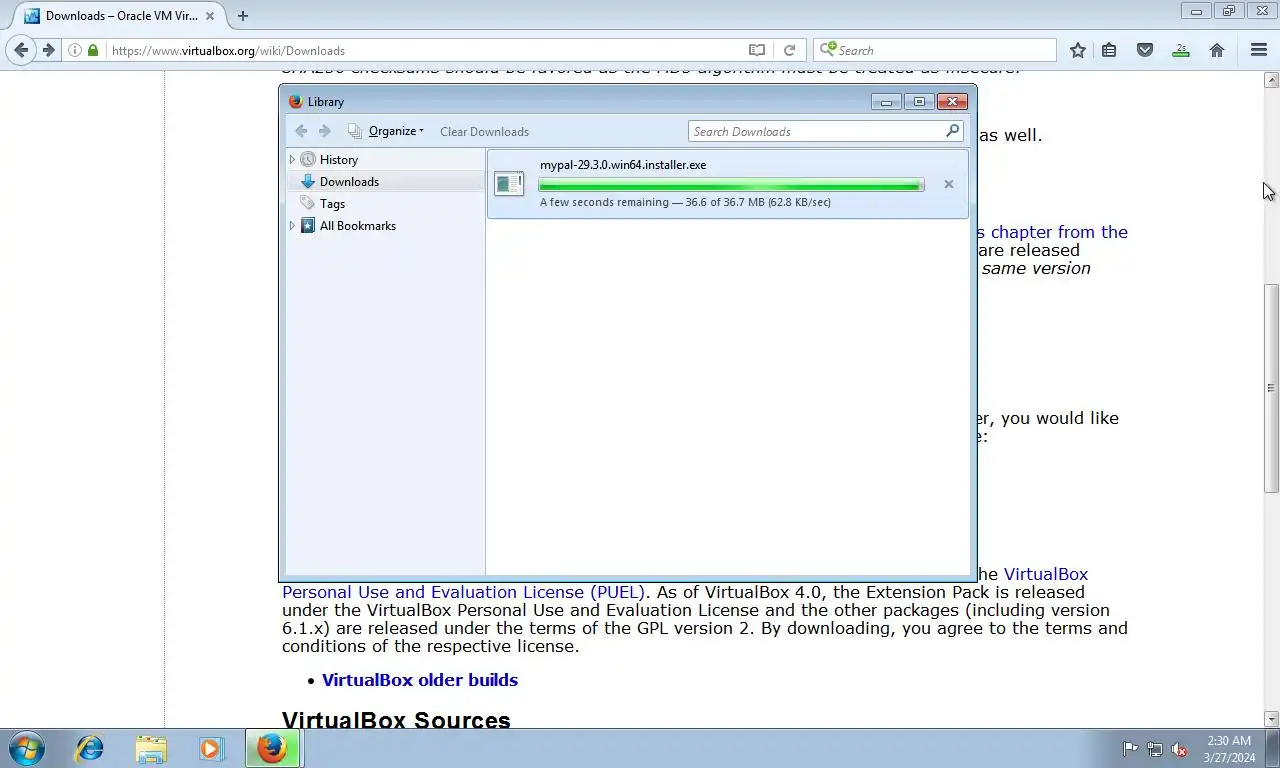The image size is (1280, 768).
Task: Click mypal installer file icon
Action: click(x=509, y=183)
